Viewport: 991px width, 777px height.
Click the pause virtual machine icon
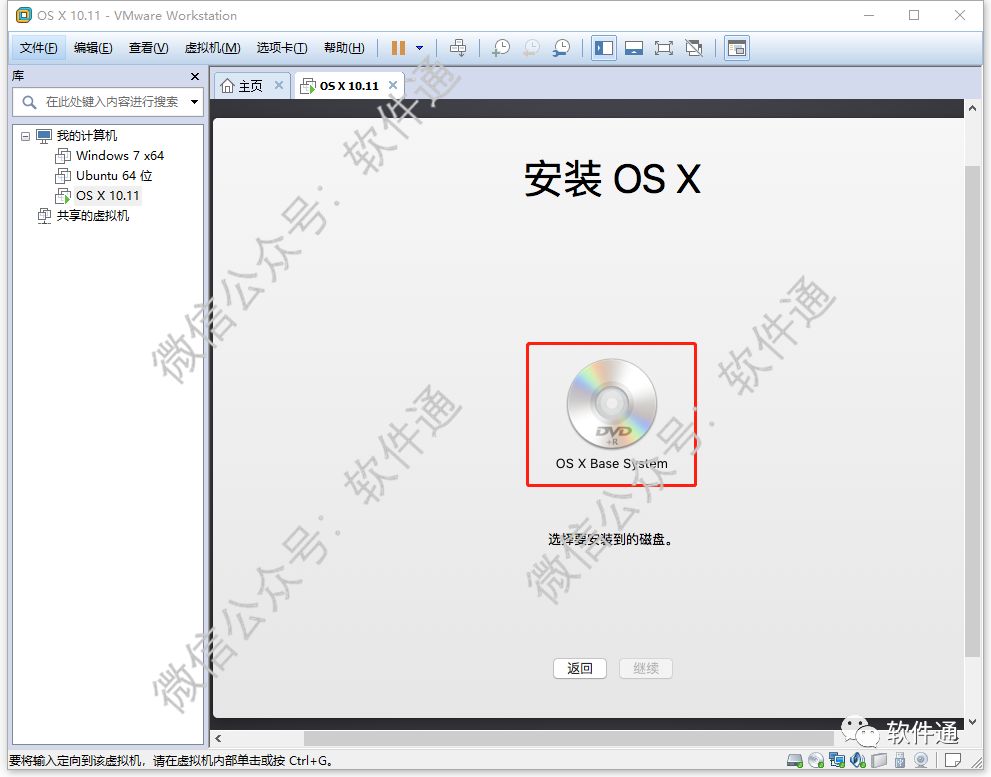click(x=398, y=48)
